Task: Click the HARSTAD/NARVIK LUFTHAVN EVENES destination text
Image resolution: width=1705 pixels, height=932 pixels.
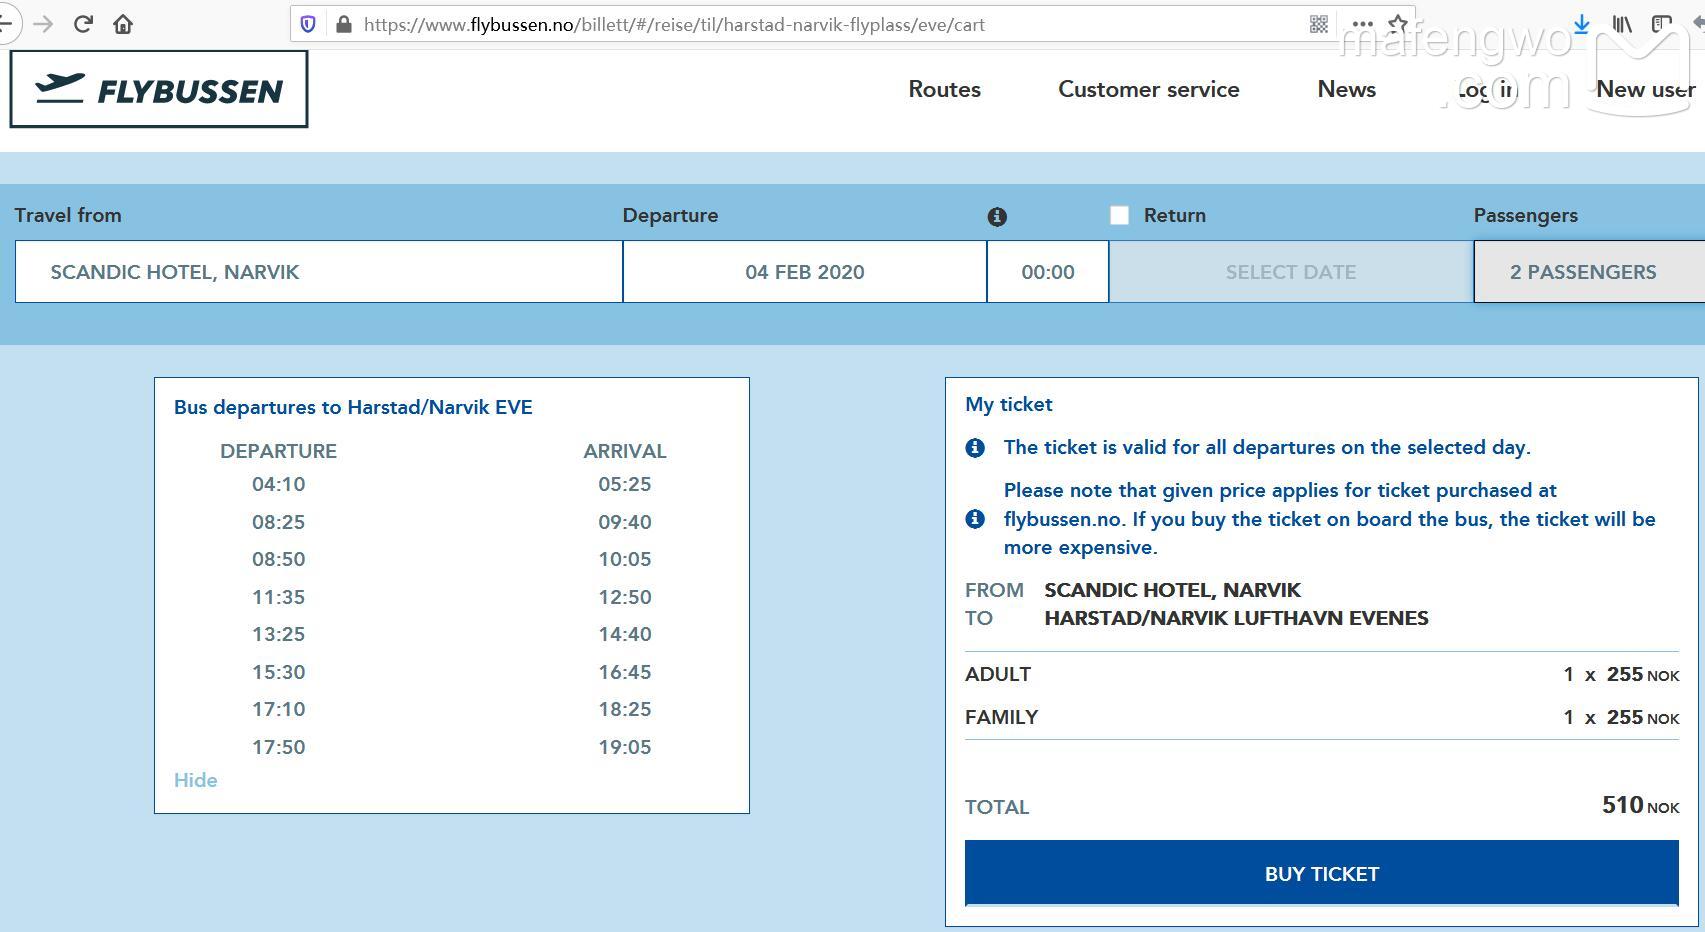Action: coord(1236,618)
